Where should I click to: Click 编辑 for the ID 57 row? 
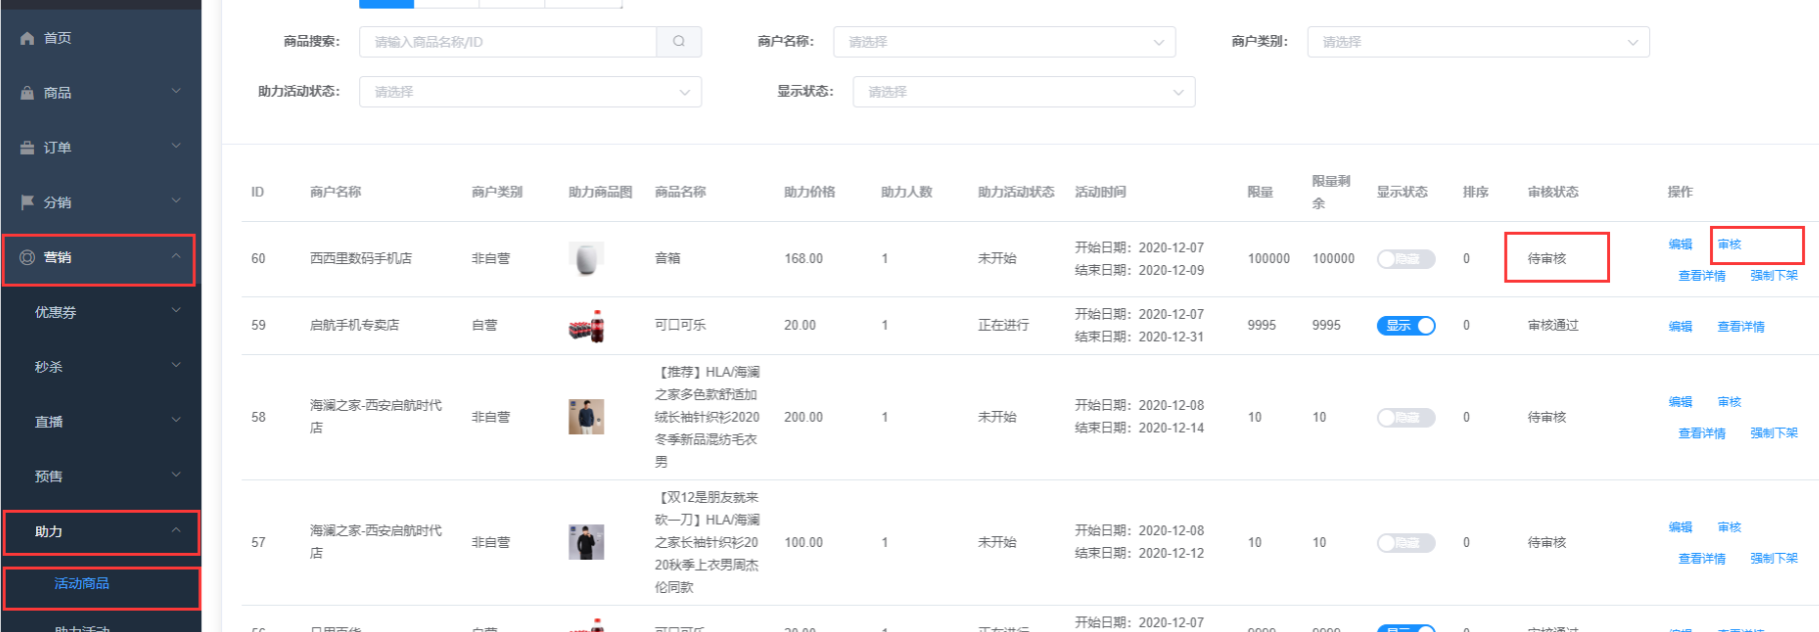pyautogui.click(x=1680, y=527)
